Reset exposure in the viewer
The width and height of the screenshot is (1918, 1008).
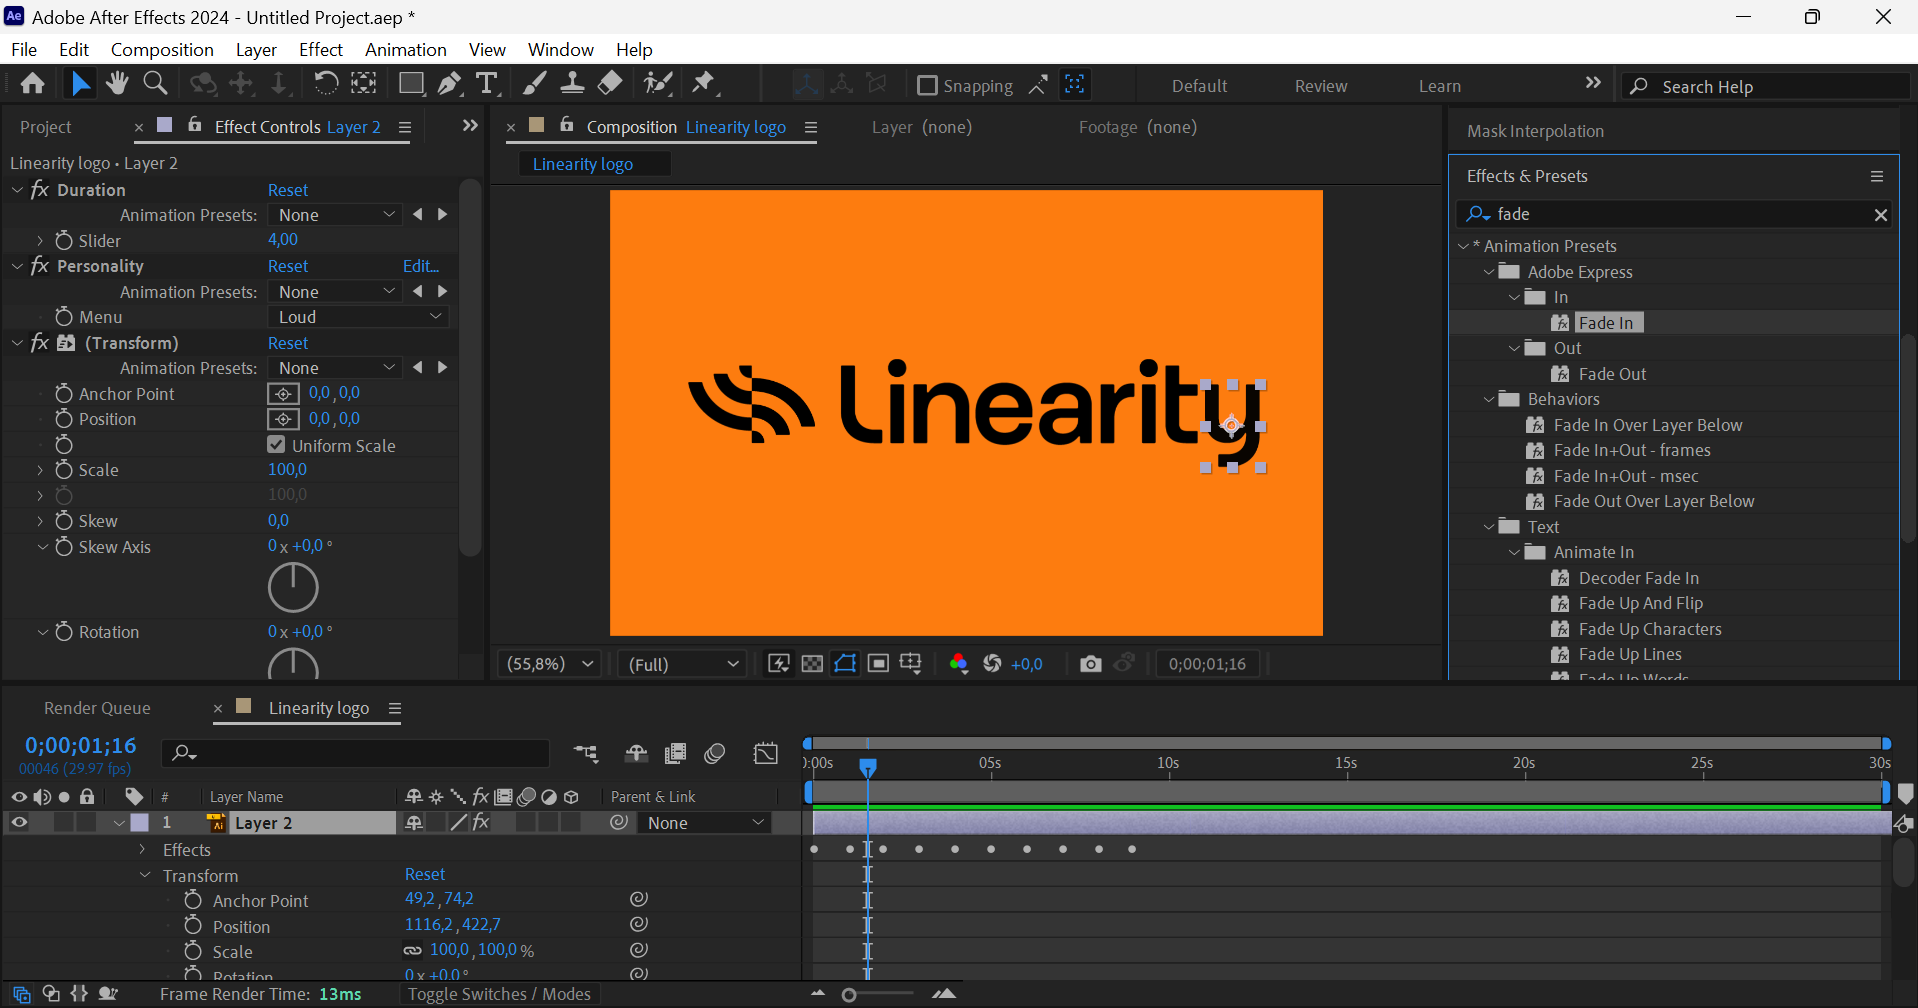point(992,664)
